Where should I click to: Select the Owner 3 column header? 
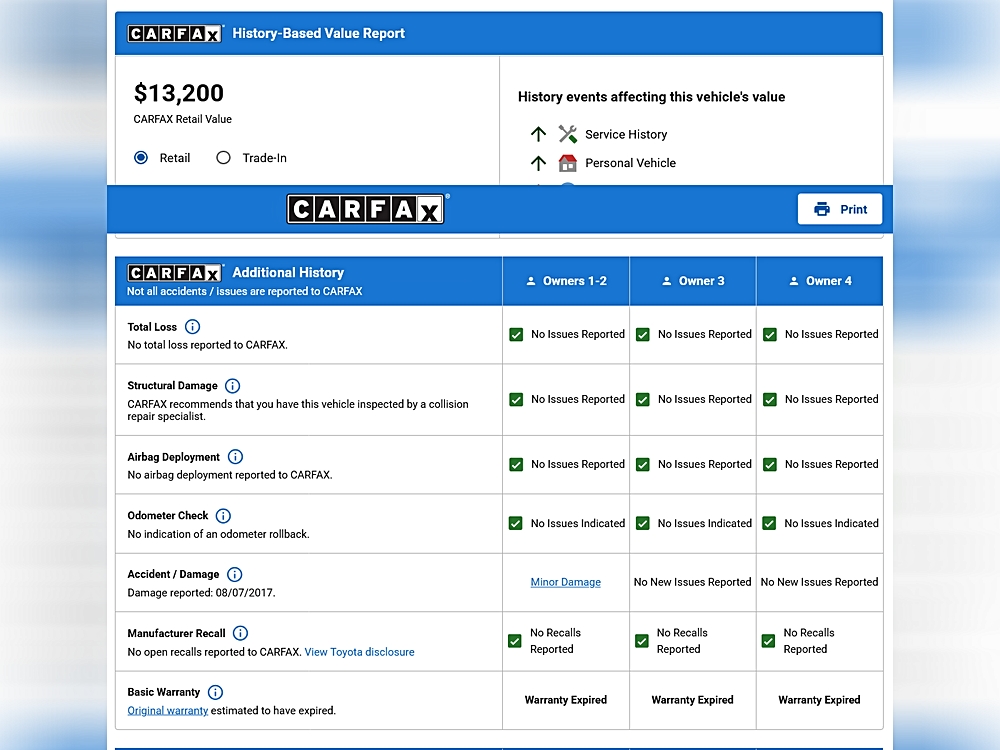pyautogui.click(x=693, y=281)
